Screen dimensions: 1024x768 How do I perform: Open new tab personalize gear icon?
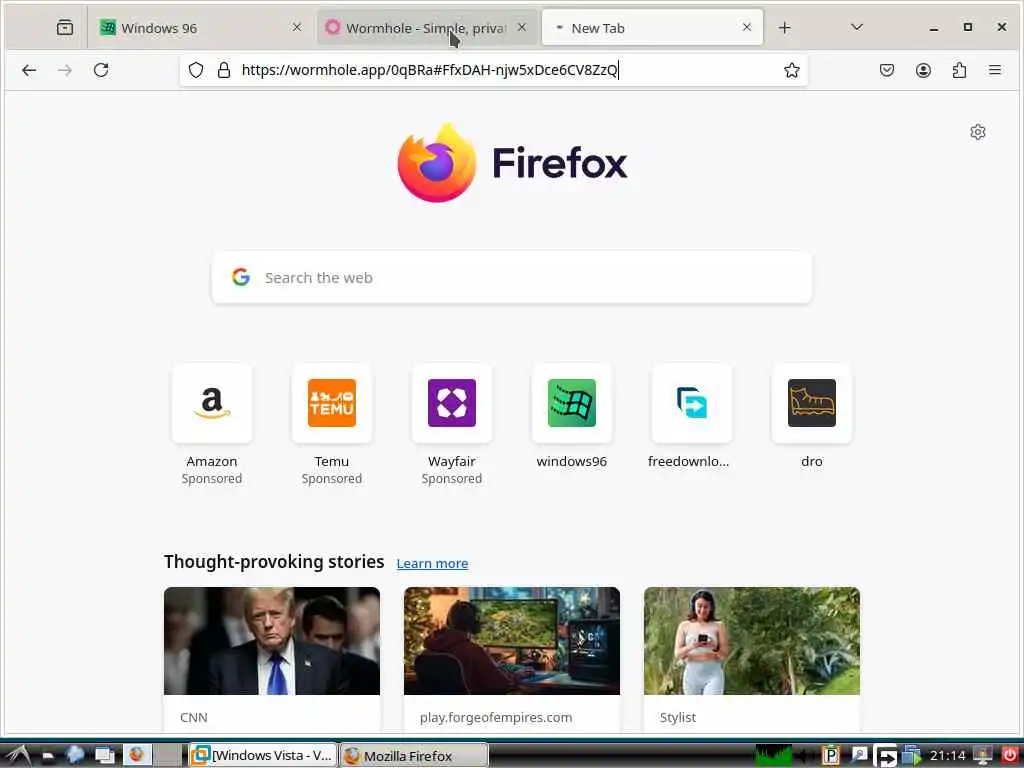[978, 132]
